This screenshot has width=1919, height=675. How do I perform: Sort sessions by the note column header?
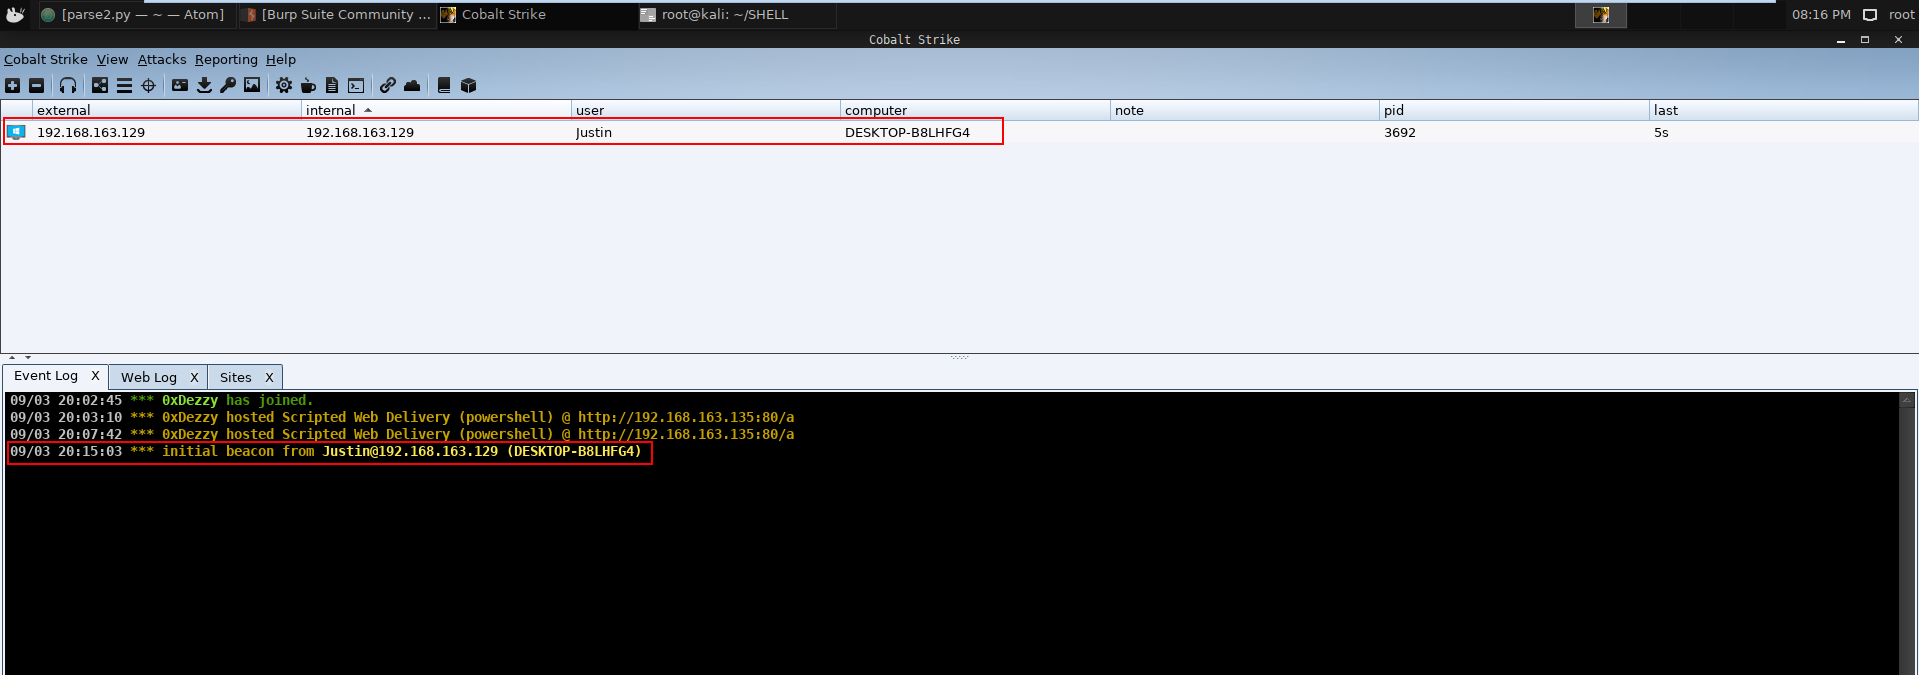tap(1245, 110)
